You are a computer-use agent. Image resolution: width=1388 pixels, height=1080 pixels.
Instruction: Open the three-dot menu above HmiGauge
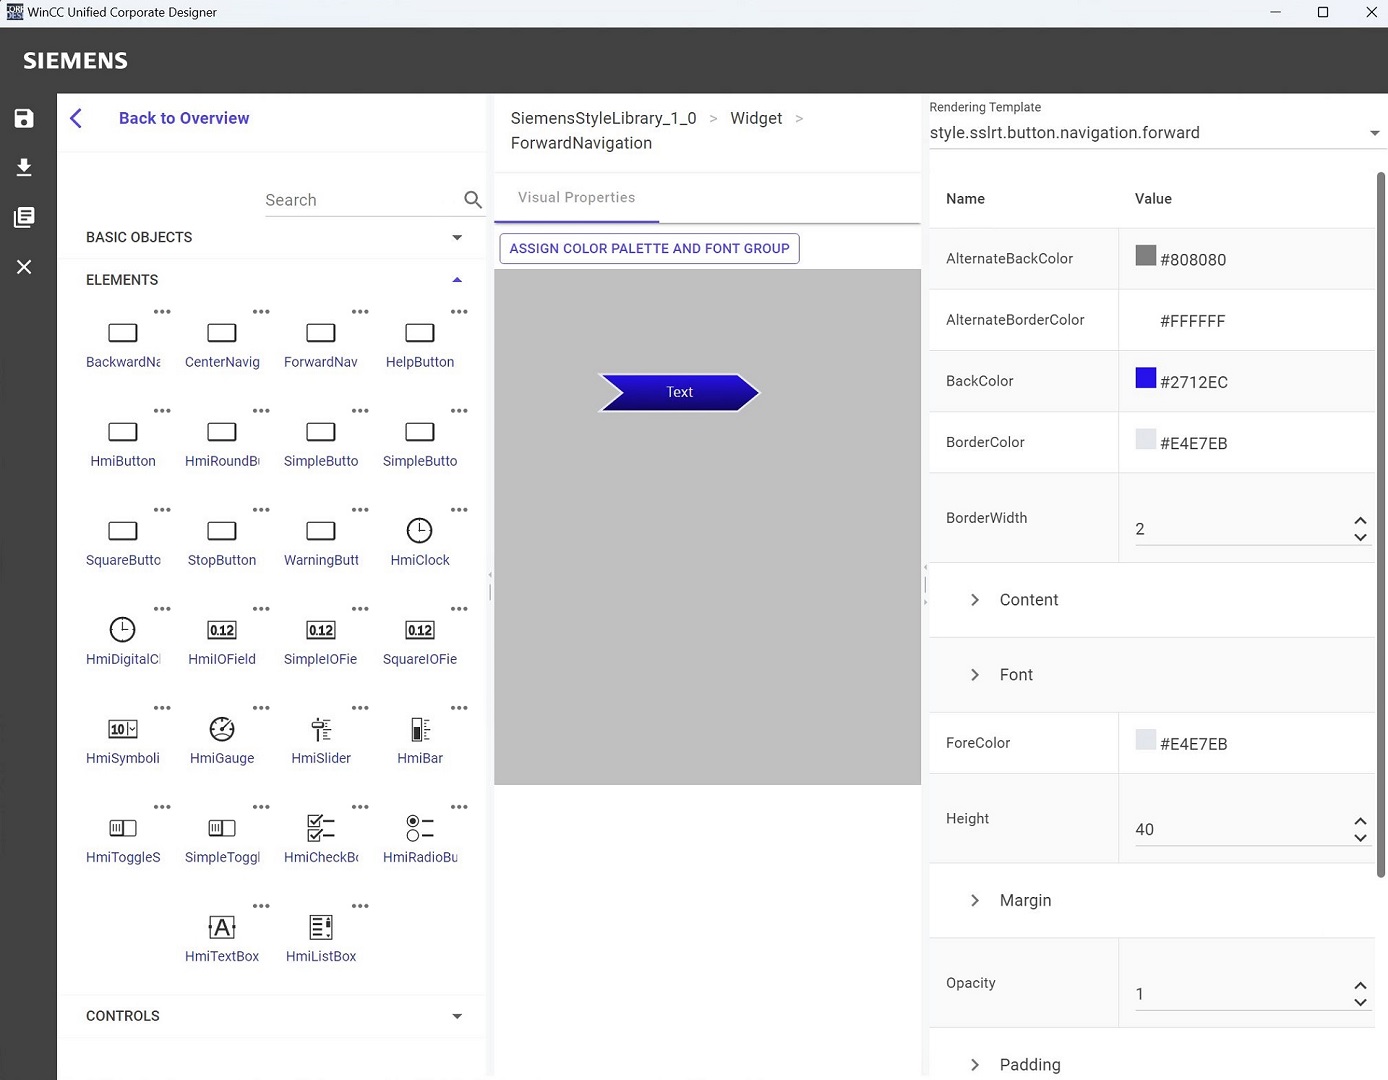click(x=261, y=708)
